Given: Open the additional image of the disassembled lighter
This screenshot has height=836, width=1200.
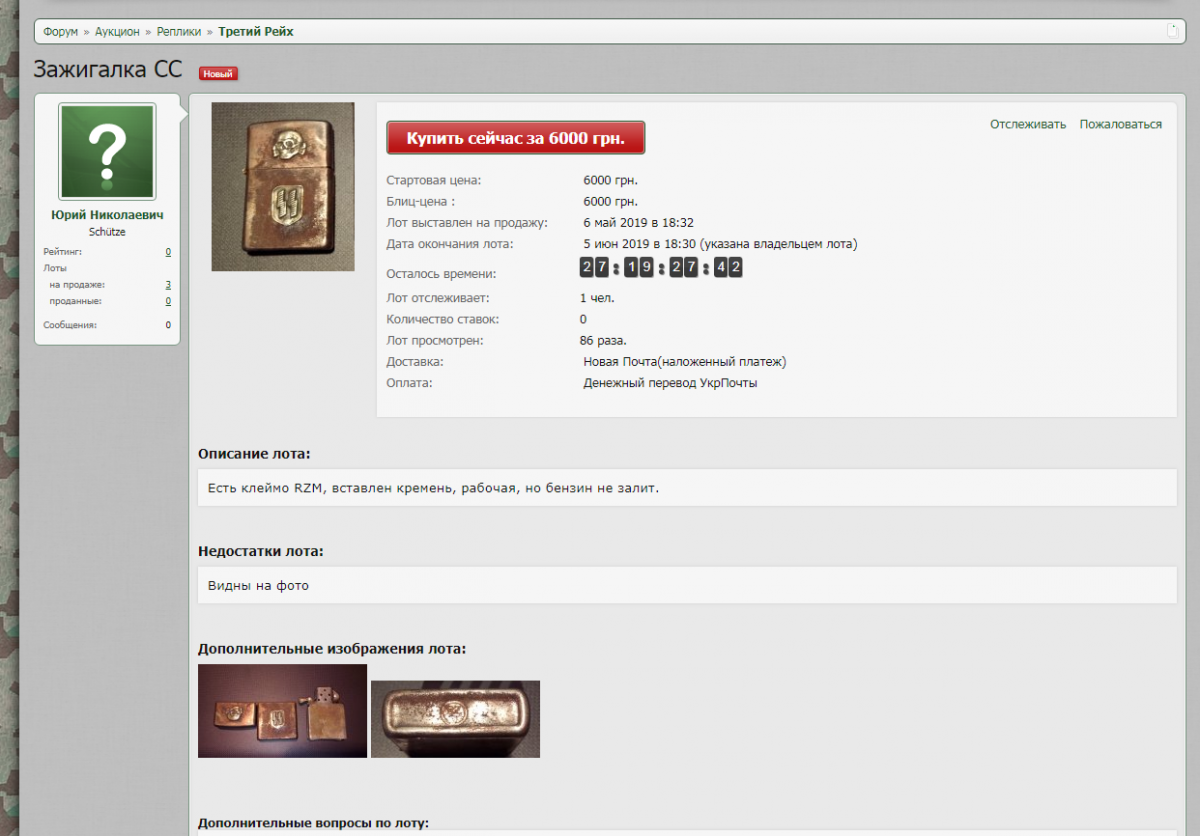Looking at the screenshot, I should click(282, 711).
